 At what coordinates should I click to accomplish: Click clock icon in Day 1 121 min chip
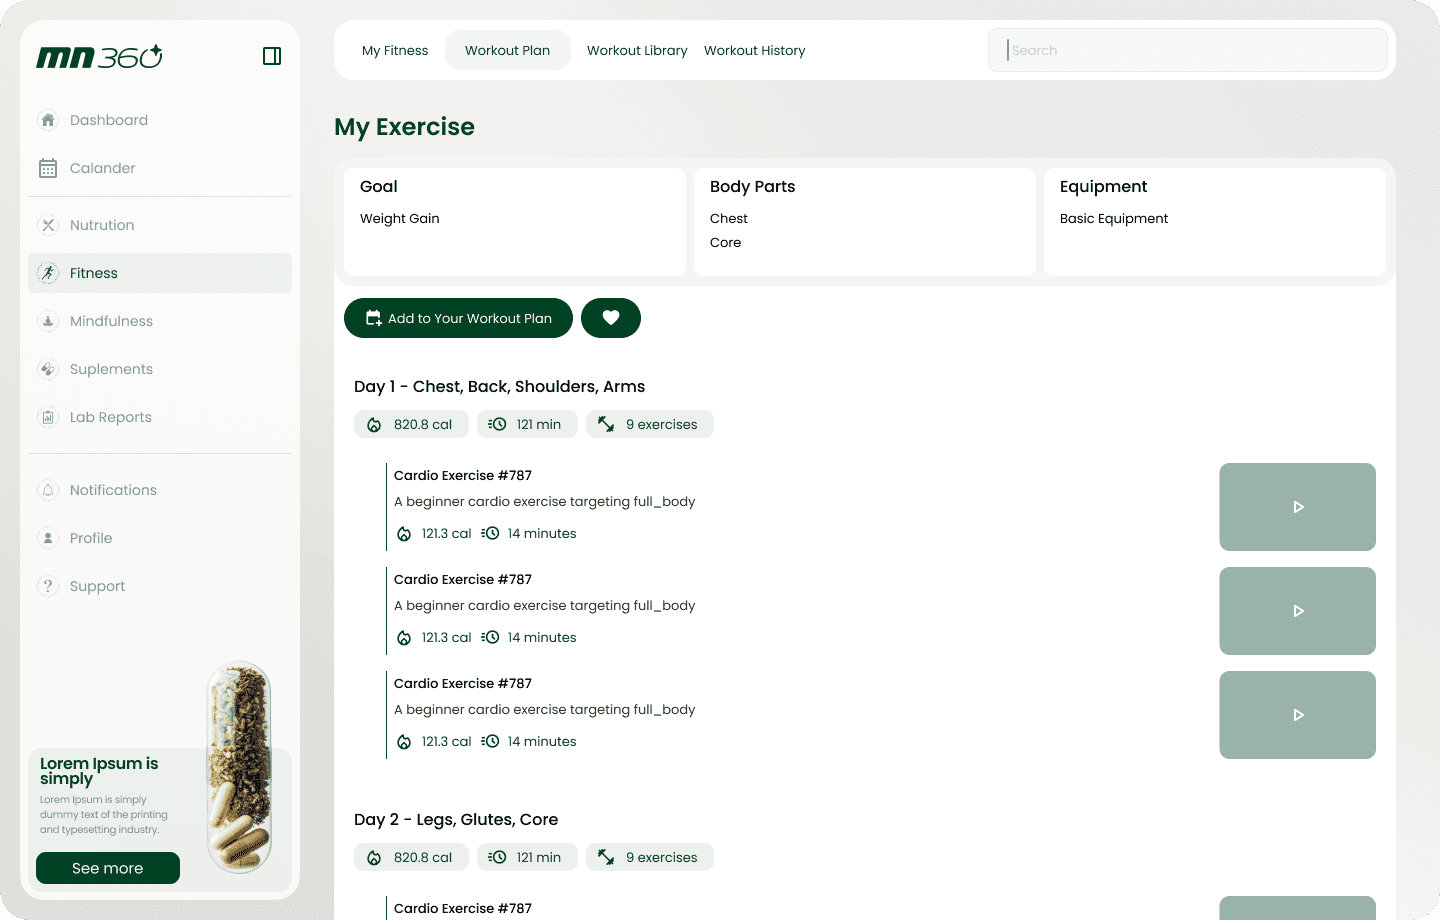point(497,424)
